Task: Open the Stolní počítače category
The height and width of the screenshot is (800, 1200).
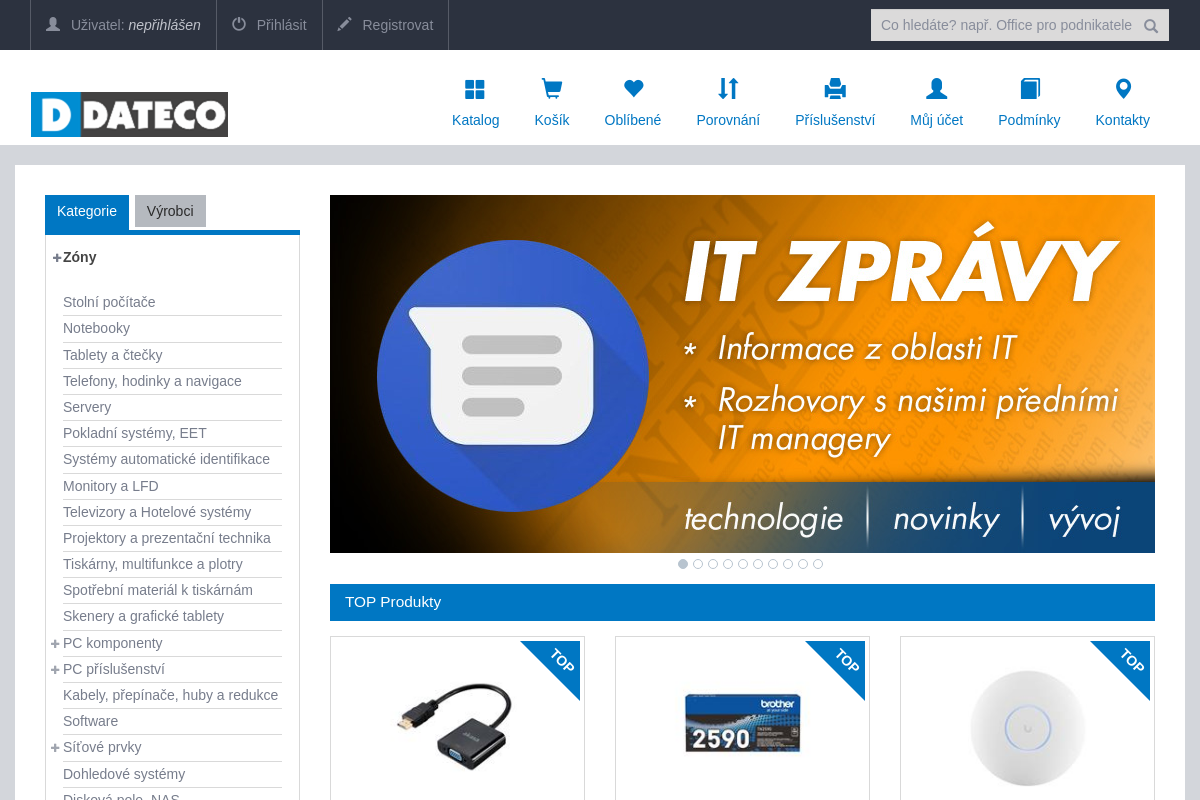Action: click(109, 302)
